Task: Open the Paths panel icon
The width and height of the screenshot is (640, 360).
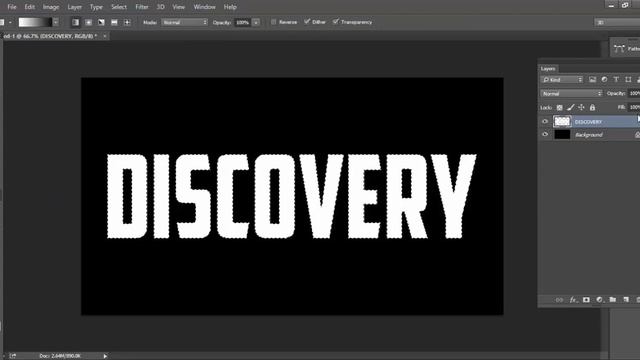Action: click(x=619, y=49)
